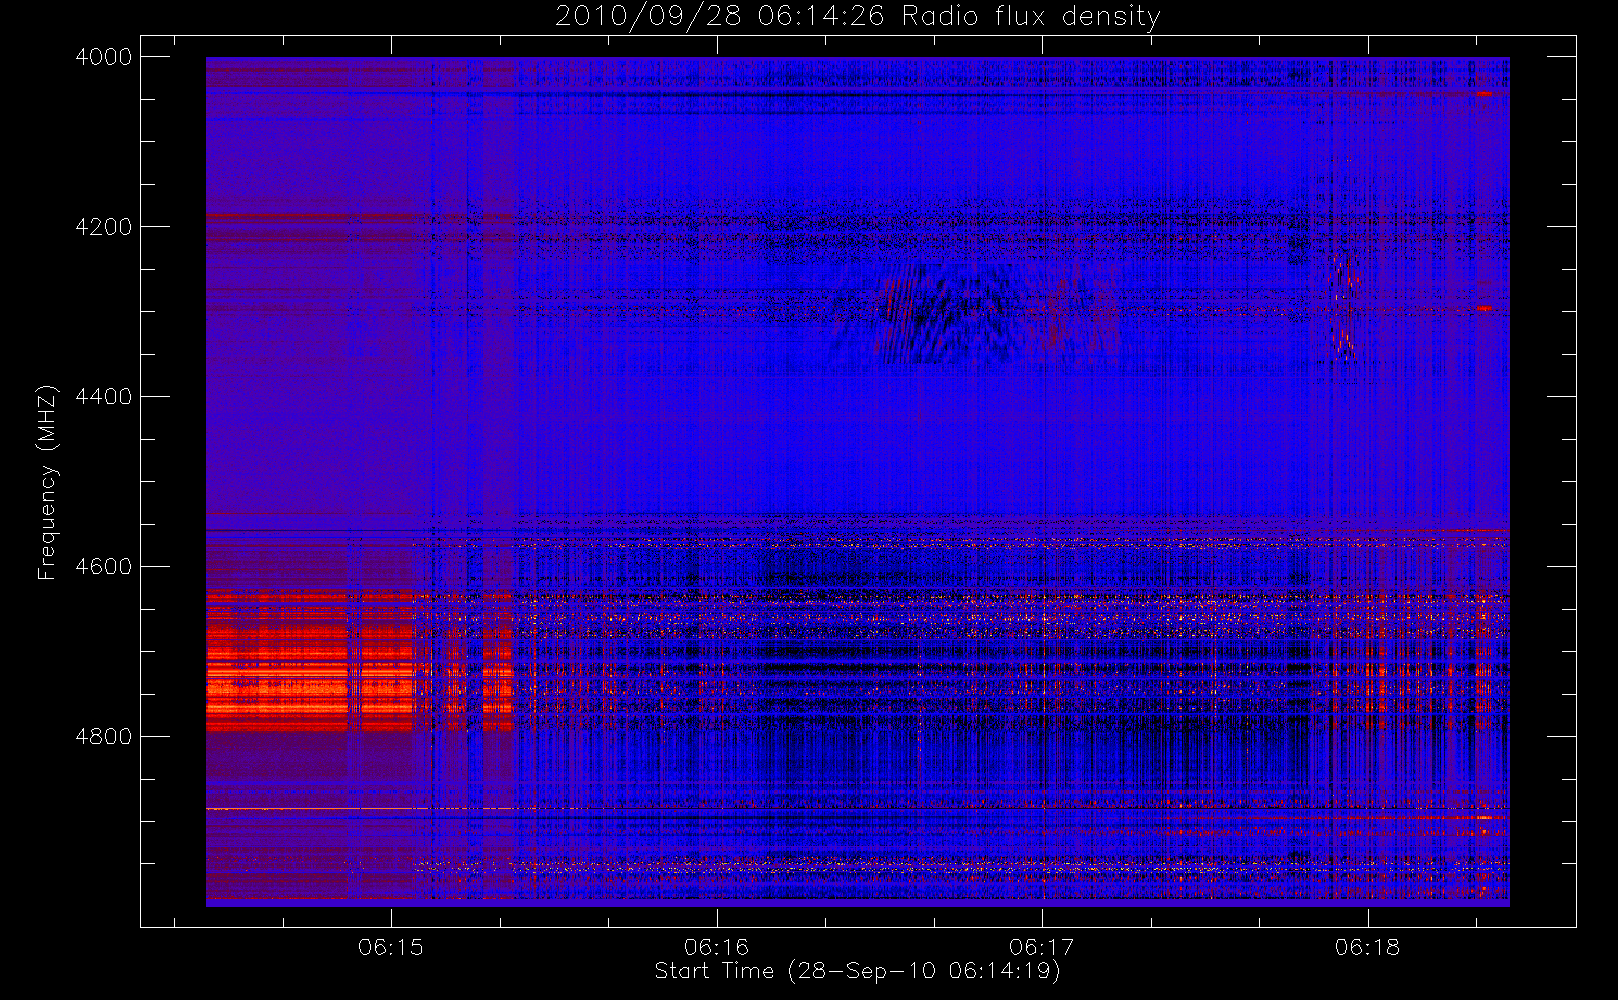Screen dimensions: 1618x1000
Task: Click the bright red-orange emission band near 4700 MHz
Action: point(309,662)
